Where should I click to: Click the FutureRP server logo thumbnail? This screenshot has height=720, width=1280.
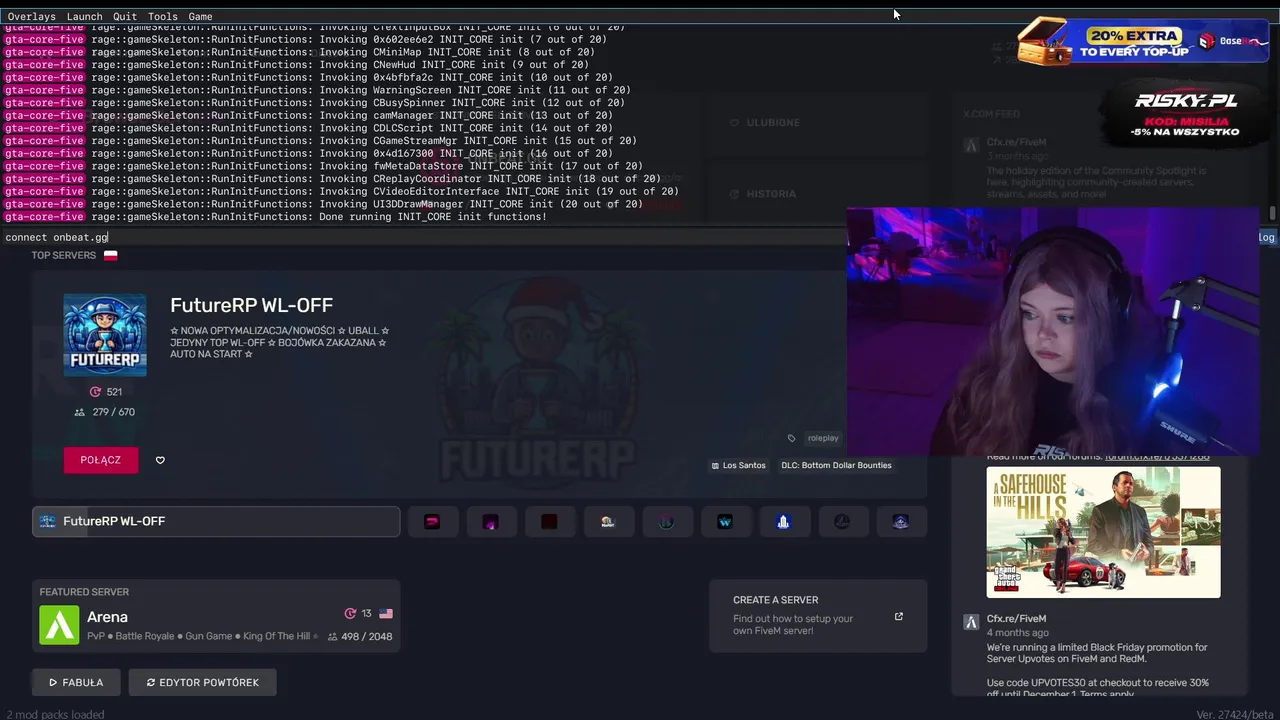[105, 335]
